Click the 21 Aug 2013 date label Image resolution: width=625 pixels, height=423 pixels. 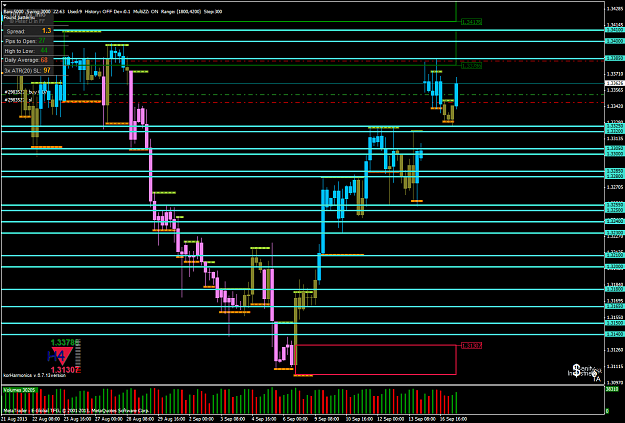click(x=13, y=419)
